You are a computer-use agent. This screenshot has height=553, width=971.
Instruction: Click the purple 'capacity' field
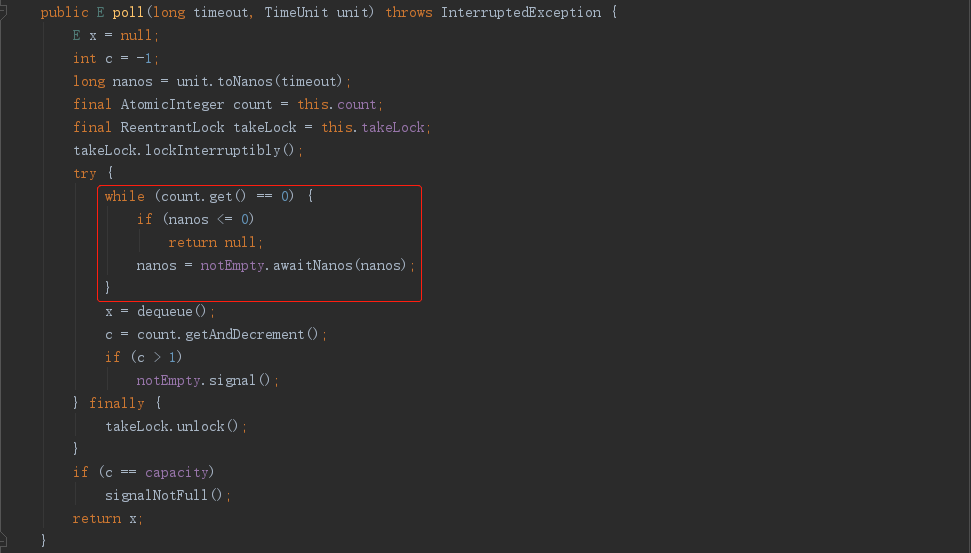pyautogui.click(x=176, y=472)
